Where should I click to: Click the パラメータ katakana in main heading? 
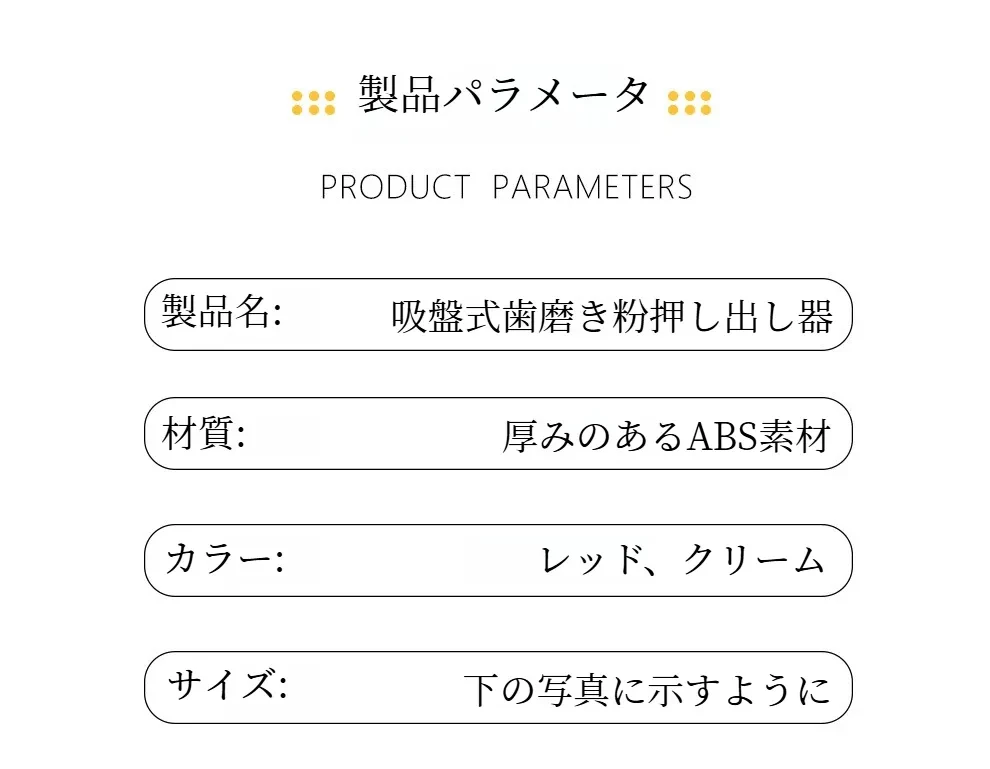coord(546,96)
